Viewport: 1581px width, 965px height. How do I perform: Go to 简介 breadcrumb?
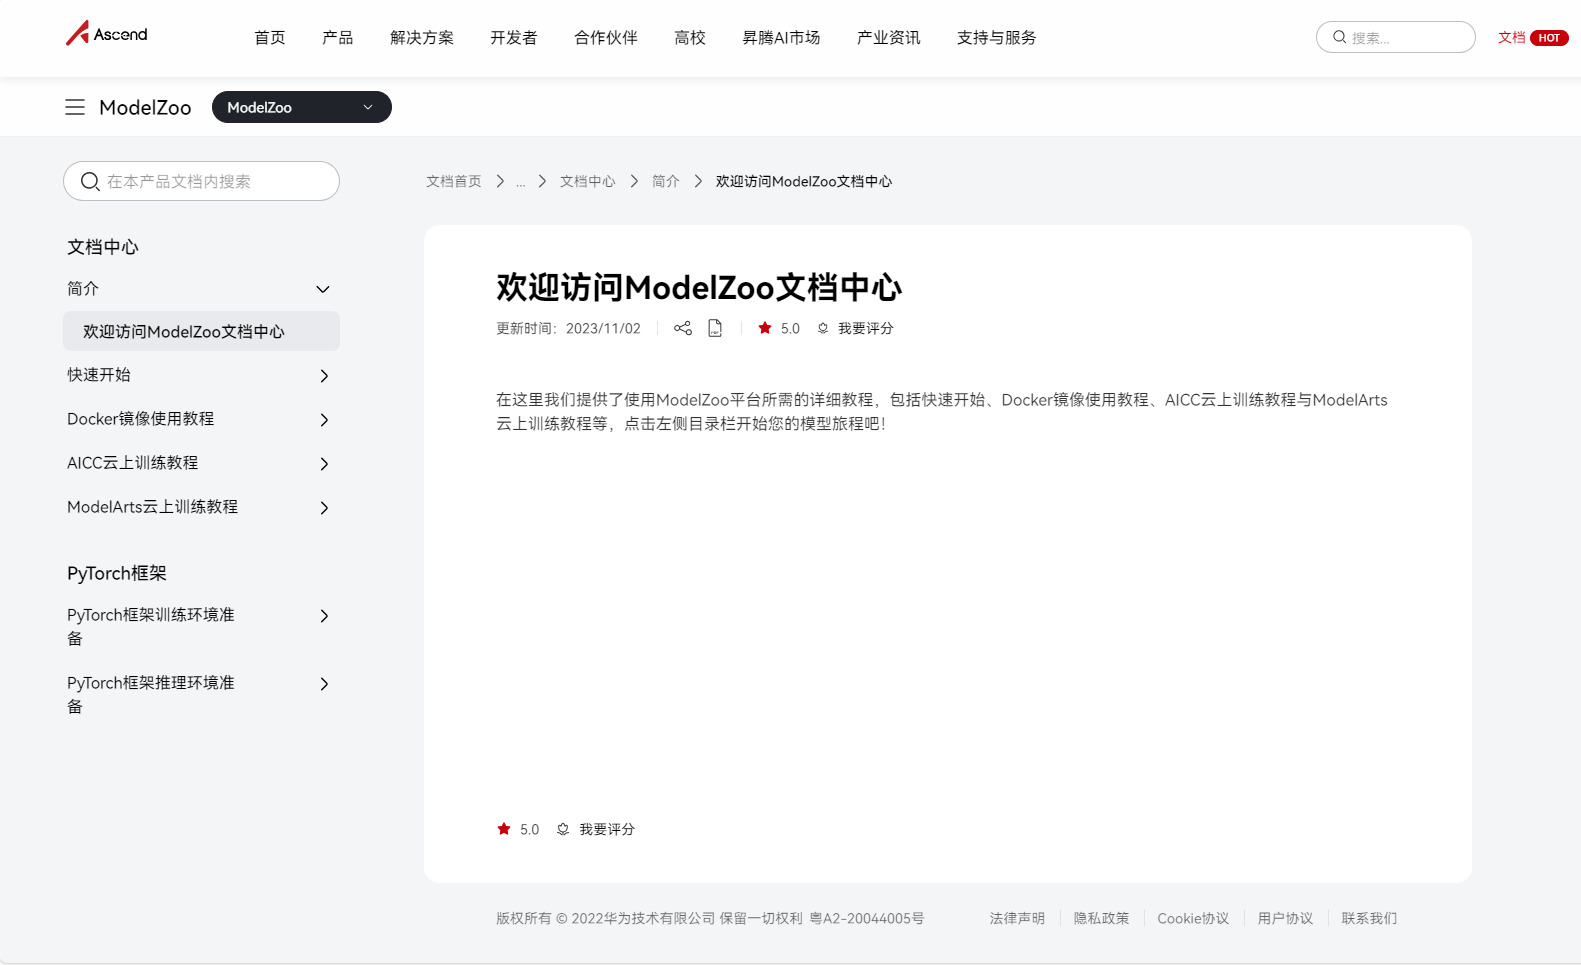pos(666,181)
